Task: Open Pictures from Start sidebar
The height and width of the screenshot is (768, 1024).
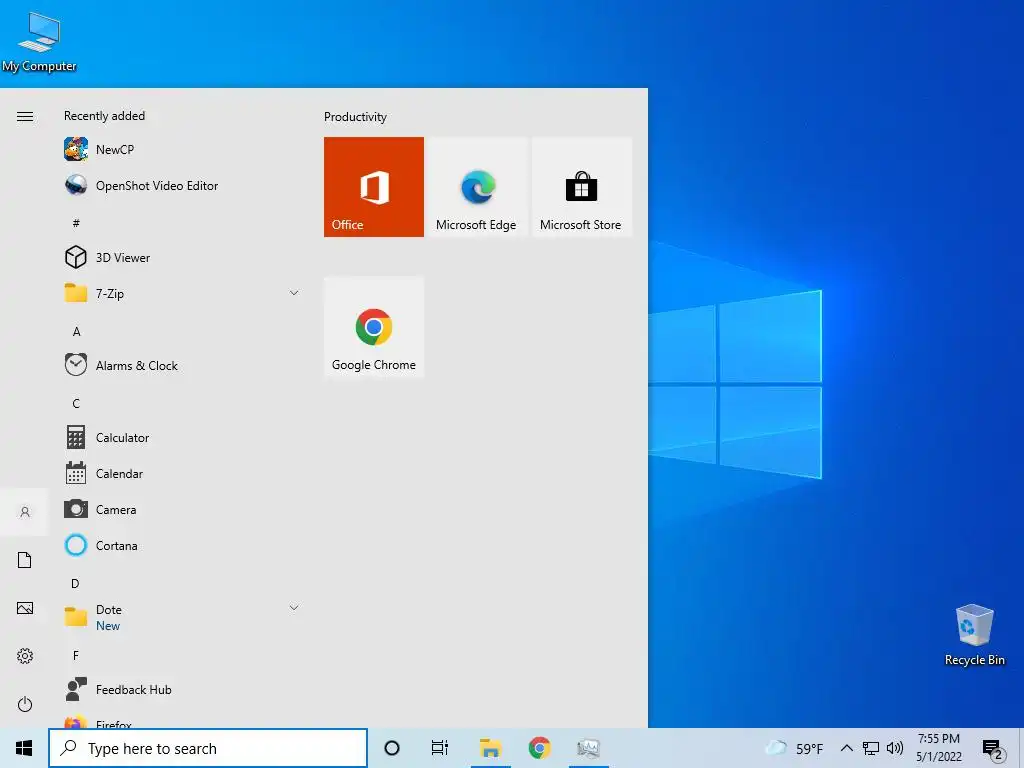Action: (x=25, y=608)
